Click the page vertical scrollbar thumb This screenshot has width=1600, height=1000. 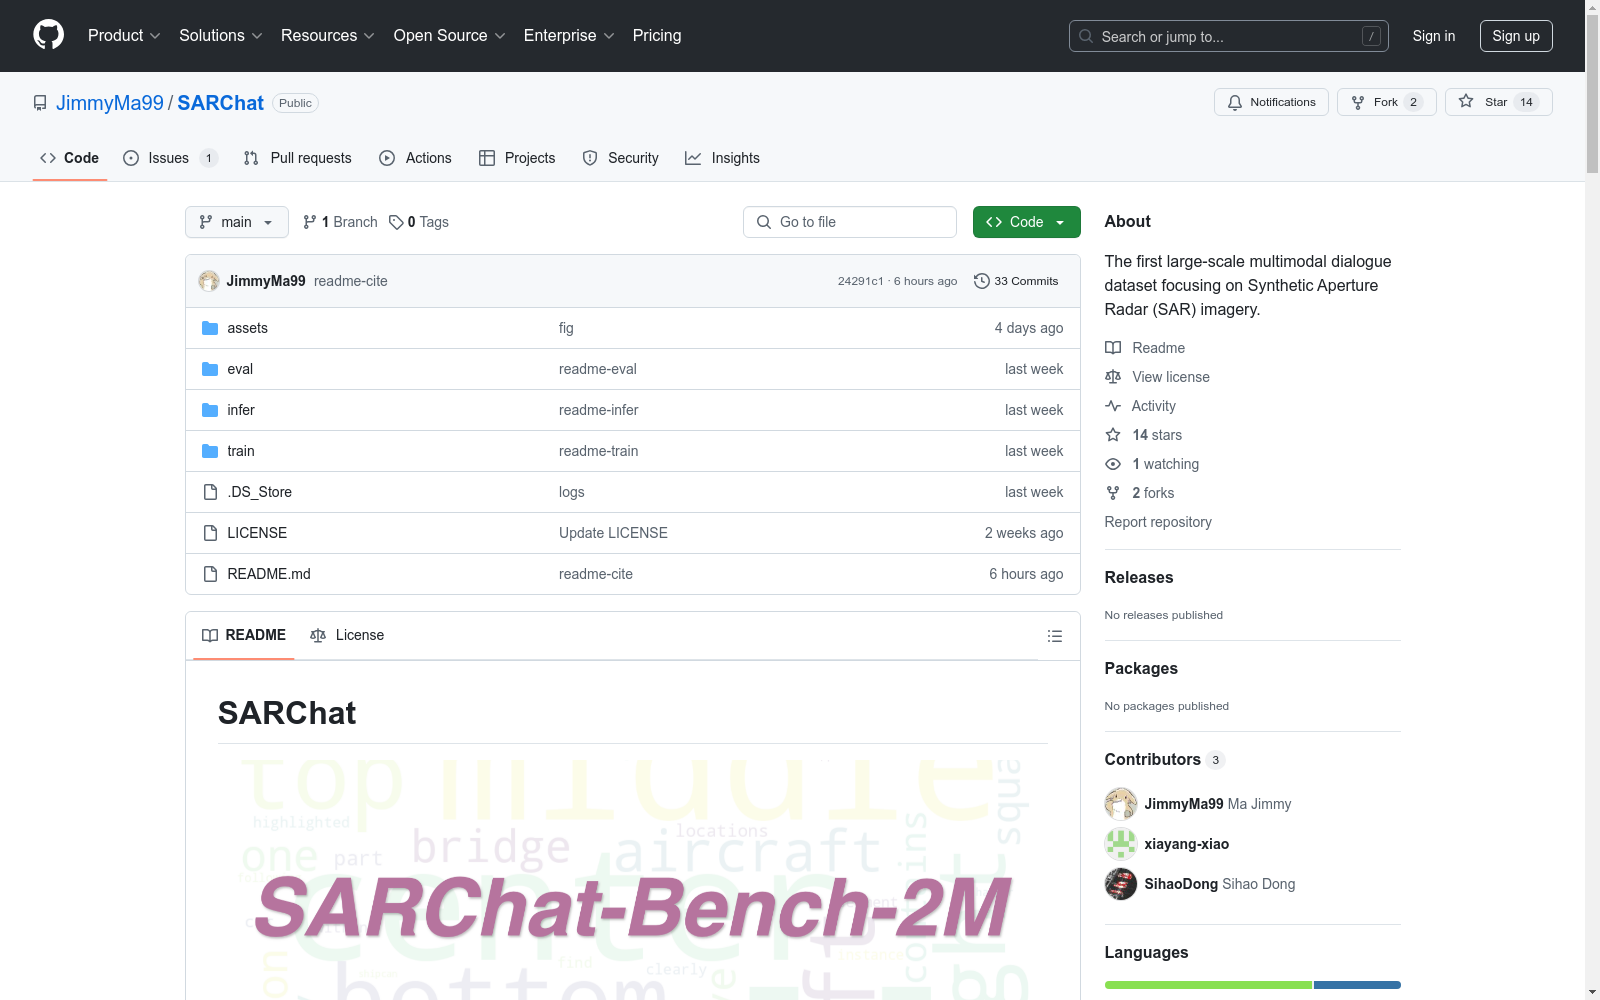coord(1592,93)
